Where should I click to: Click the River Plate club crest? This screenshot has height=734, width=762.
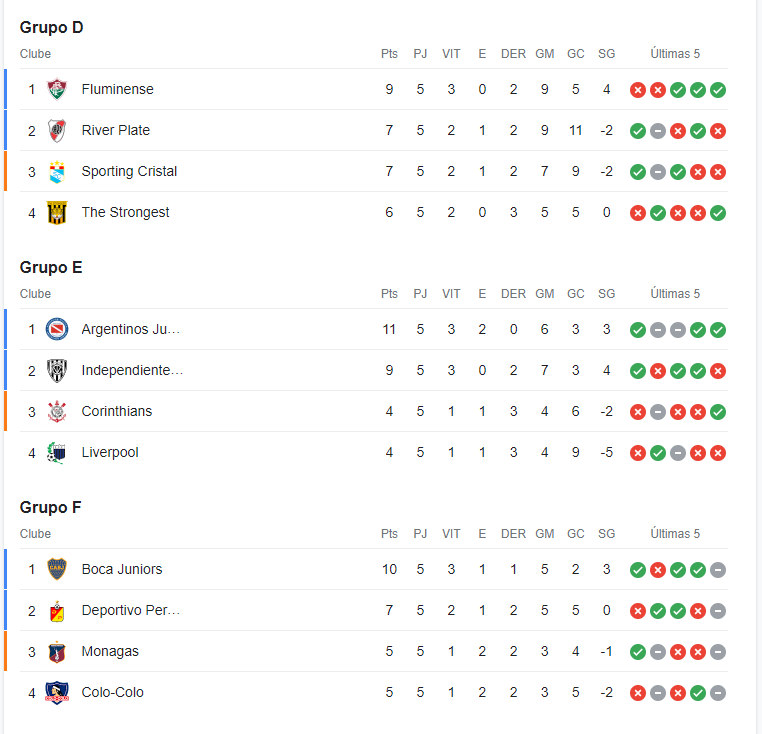pos(57,130)
